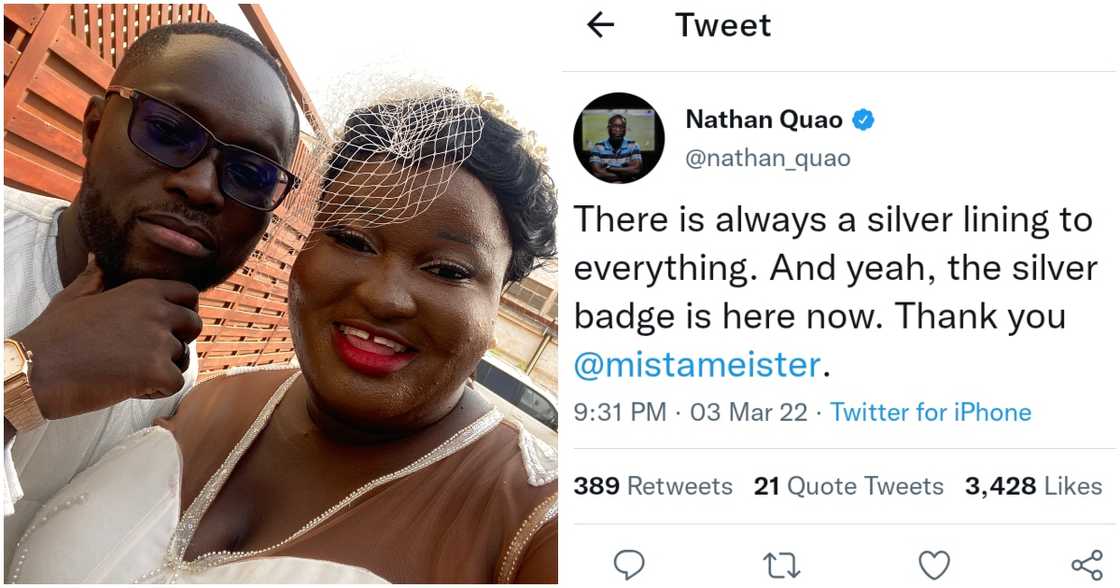View the 3,428 Likes list
The height and width of the screenshot is (588, 1120).
pyautogui.click(x=1037, y=485)
